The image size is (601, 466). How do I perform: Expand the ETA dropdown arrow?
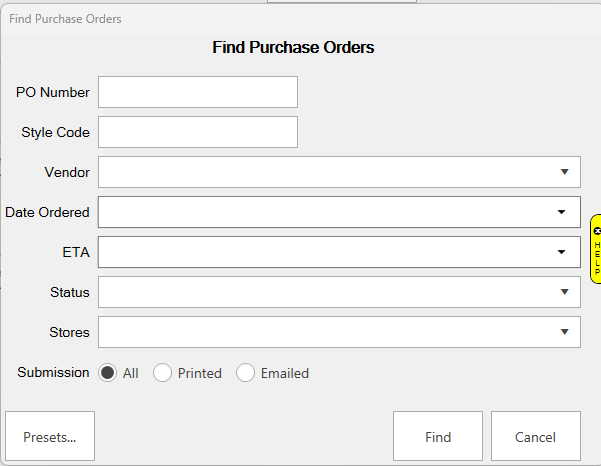(561, 252)
